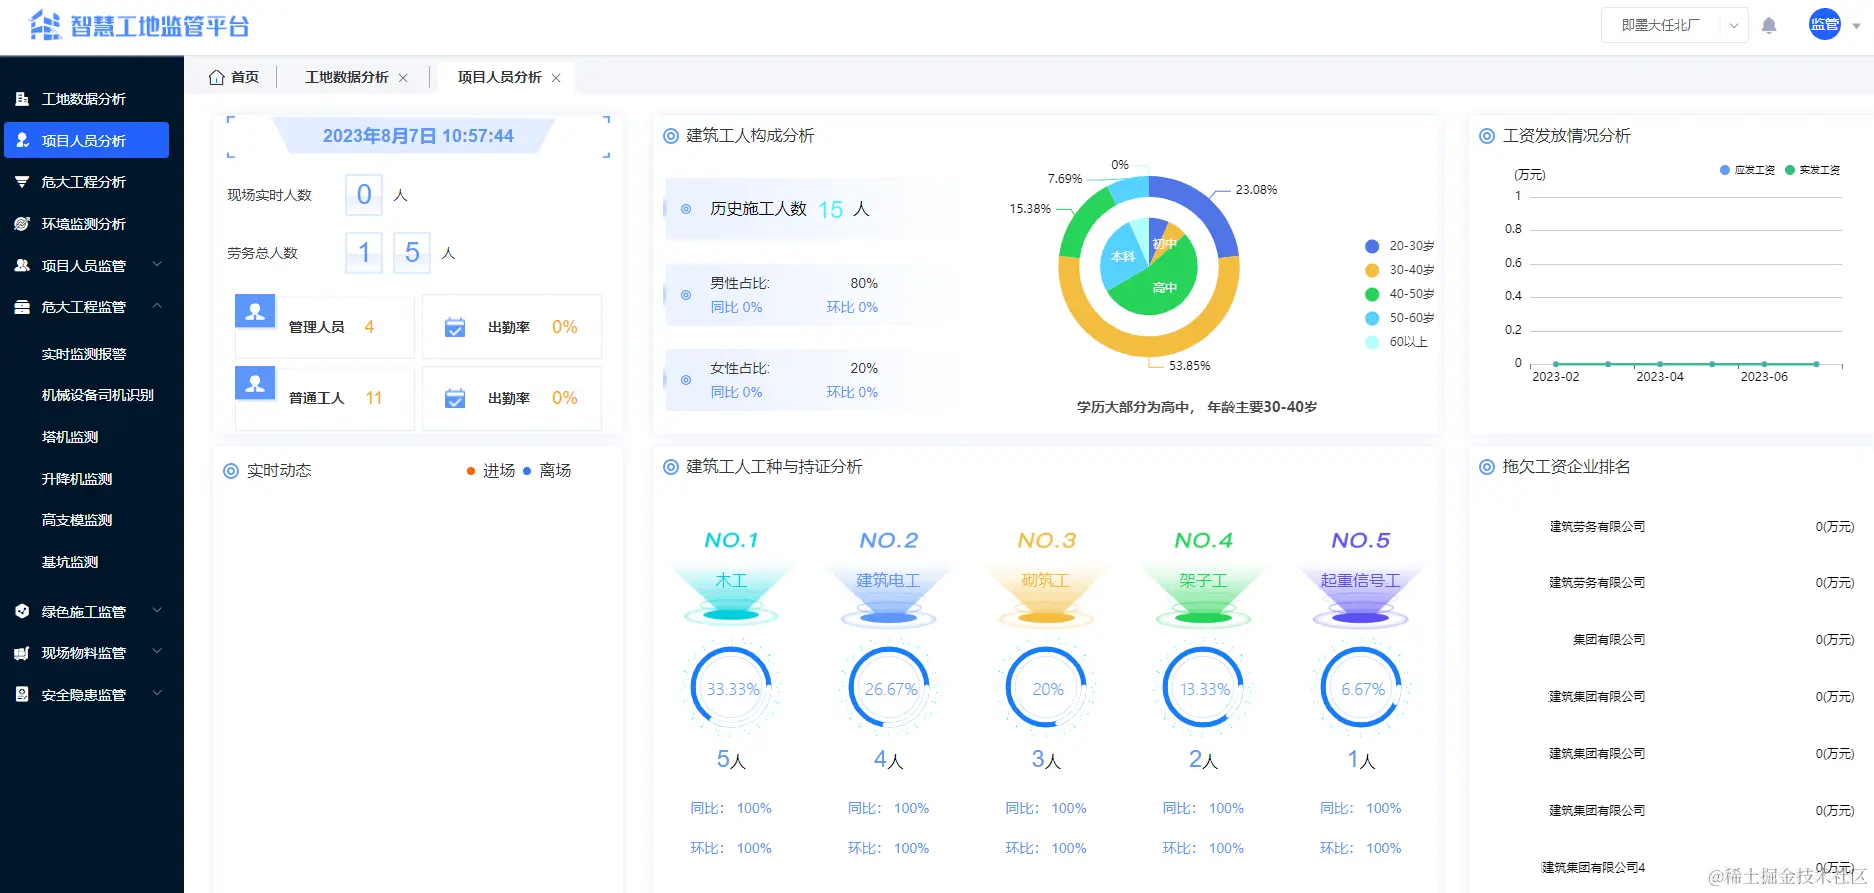Click the 拖欠工资企业排名 title icon
The image size is (1874, 893).
(x=1487, y=467)
